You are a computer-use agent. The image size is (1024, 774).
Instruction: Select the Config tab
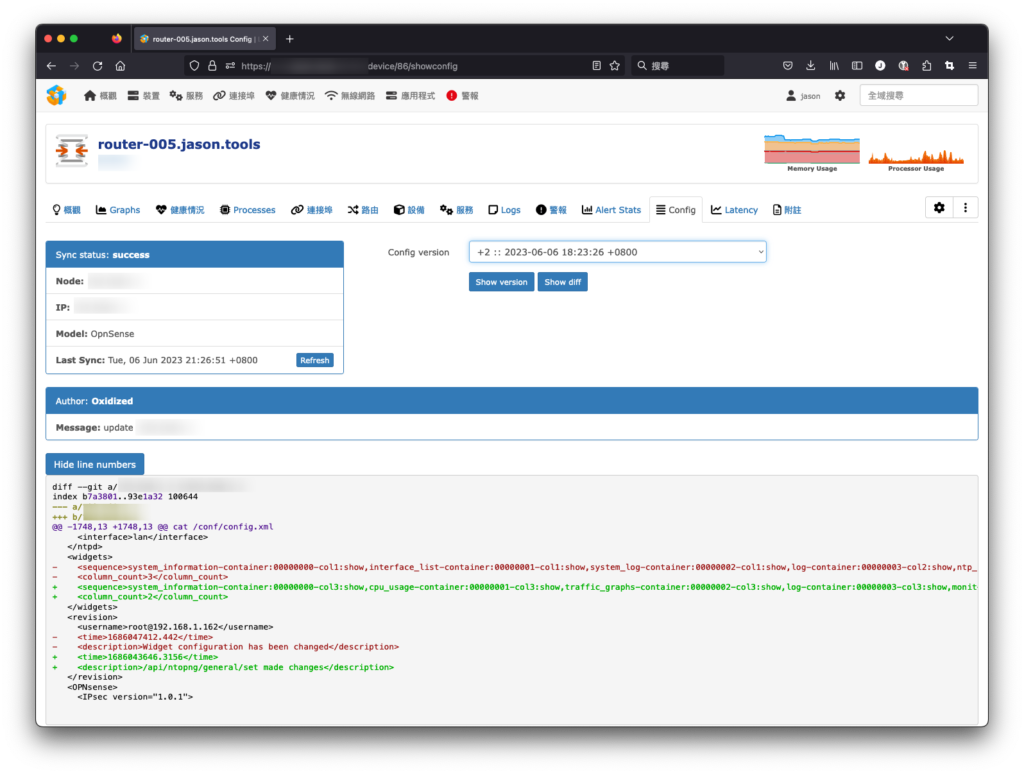click(676, 210)
